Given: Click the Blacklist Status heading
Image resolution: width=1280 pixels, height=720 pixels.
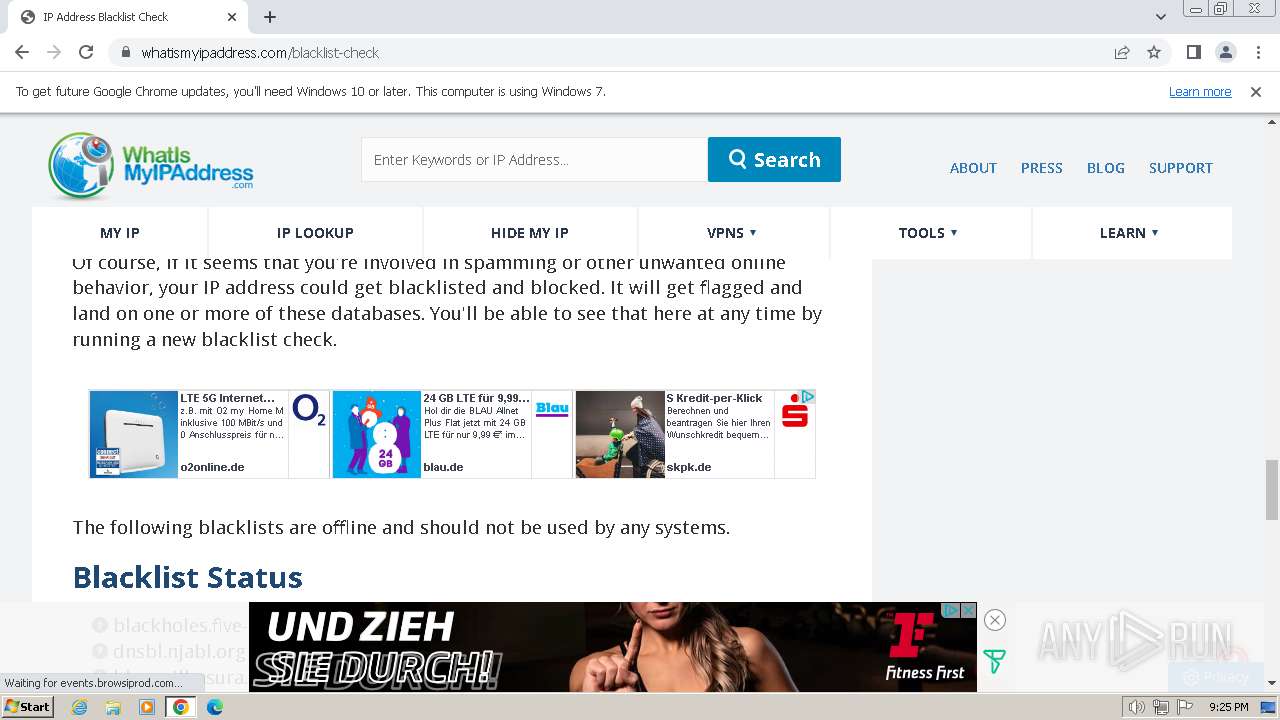Looking at the screenshot, I should (187, 578).
